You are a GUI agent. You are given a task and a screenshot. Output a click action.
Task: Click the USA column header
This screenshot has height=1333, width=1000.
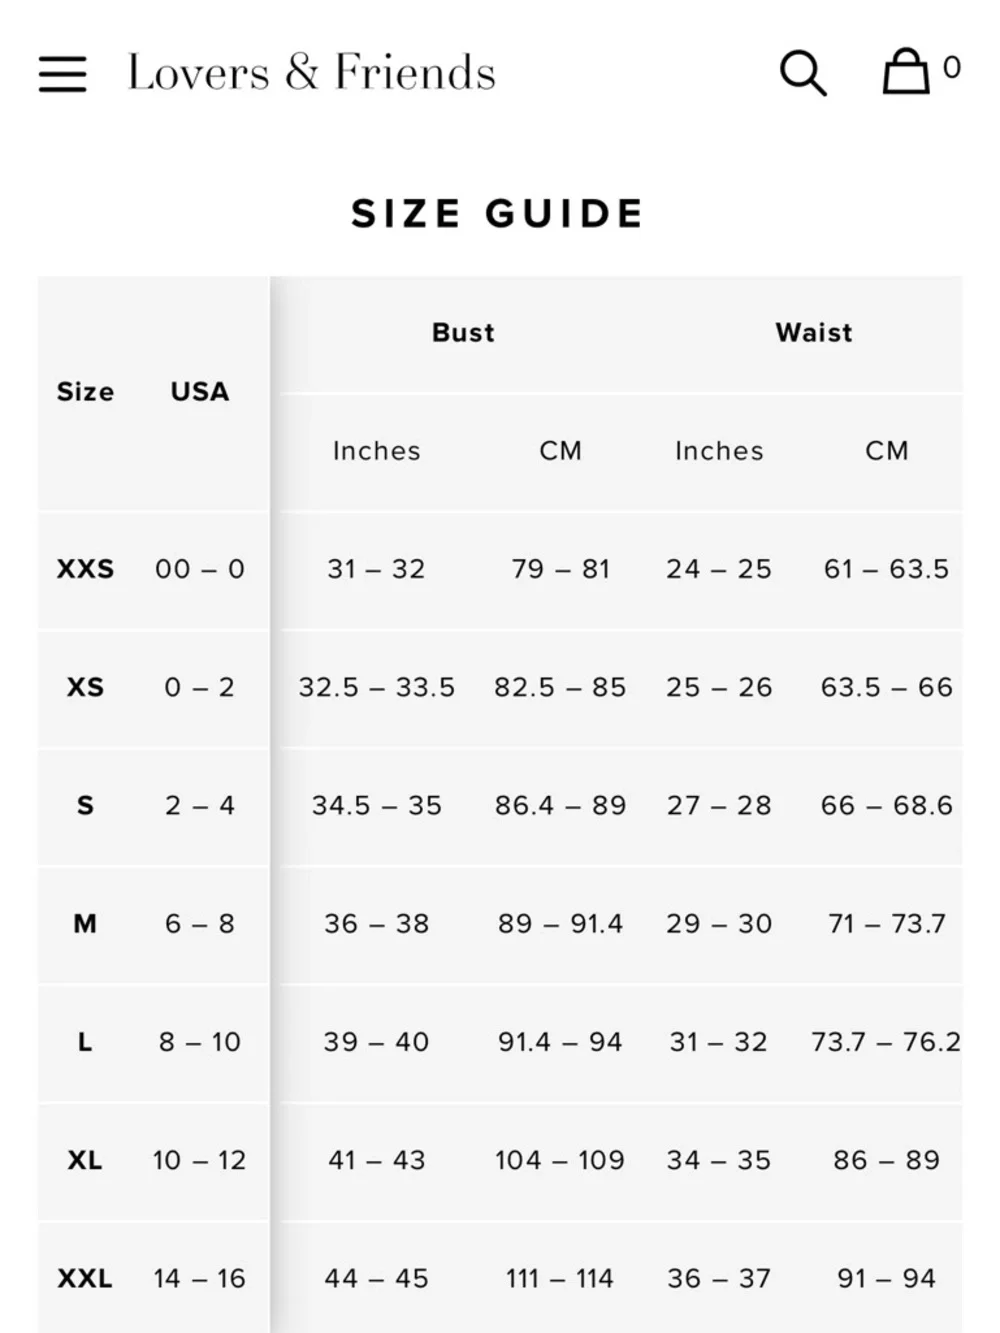(x=199, y=392)
